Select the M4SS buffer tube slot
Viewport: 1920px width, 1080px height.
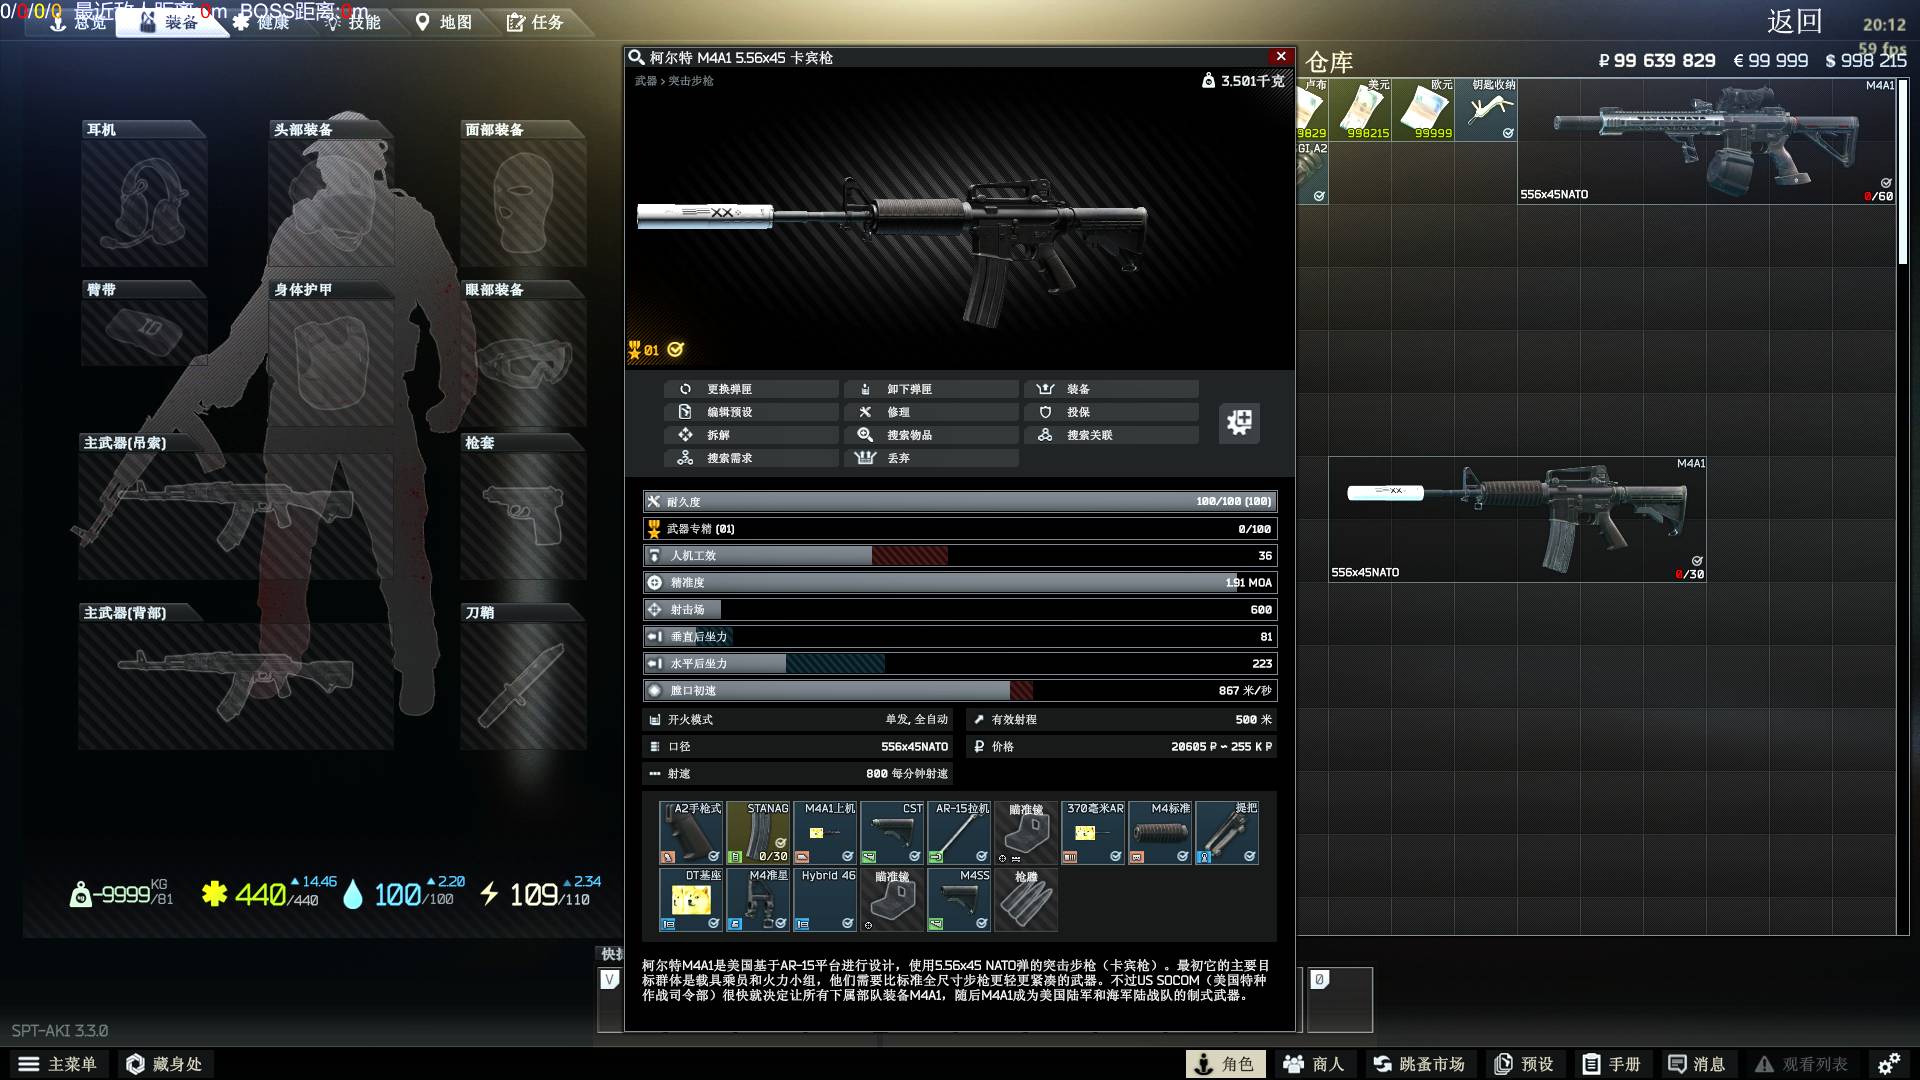(x=959, y=899)
